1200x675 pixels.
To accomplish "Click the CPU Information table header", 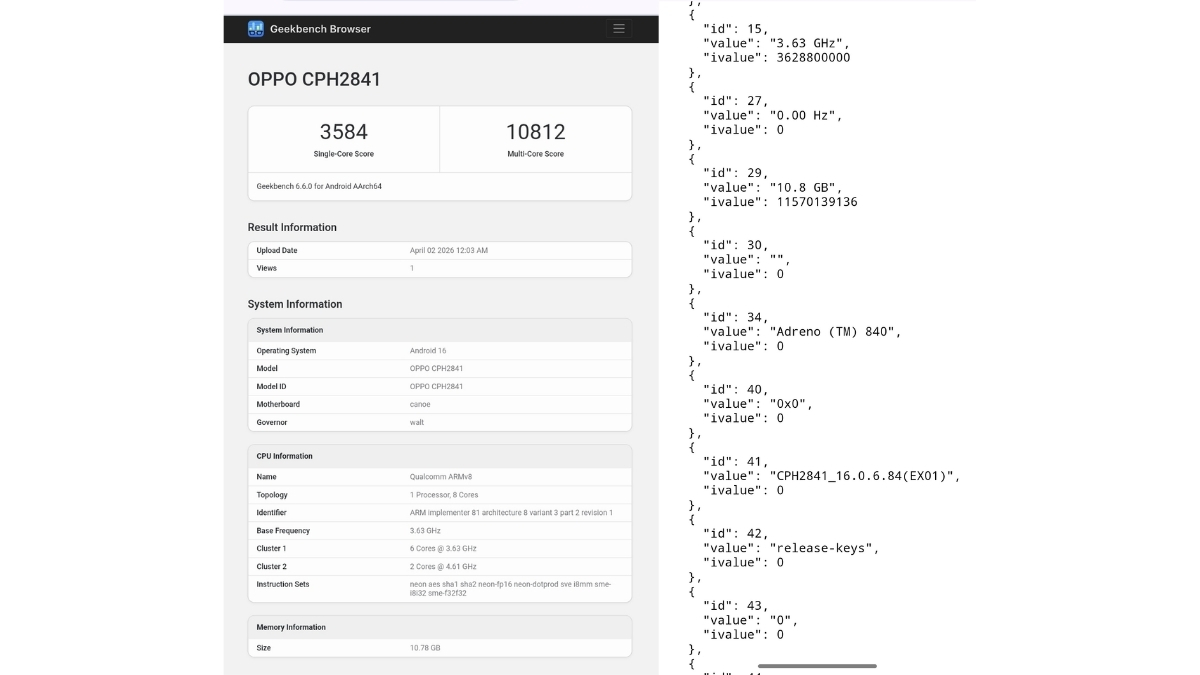I will [440, 456].
